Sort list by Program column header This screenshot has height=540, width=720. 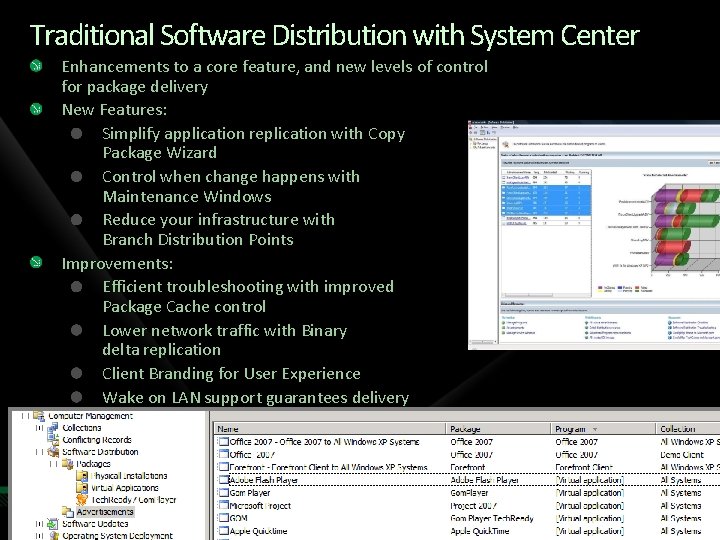click(603, 429)
